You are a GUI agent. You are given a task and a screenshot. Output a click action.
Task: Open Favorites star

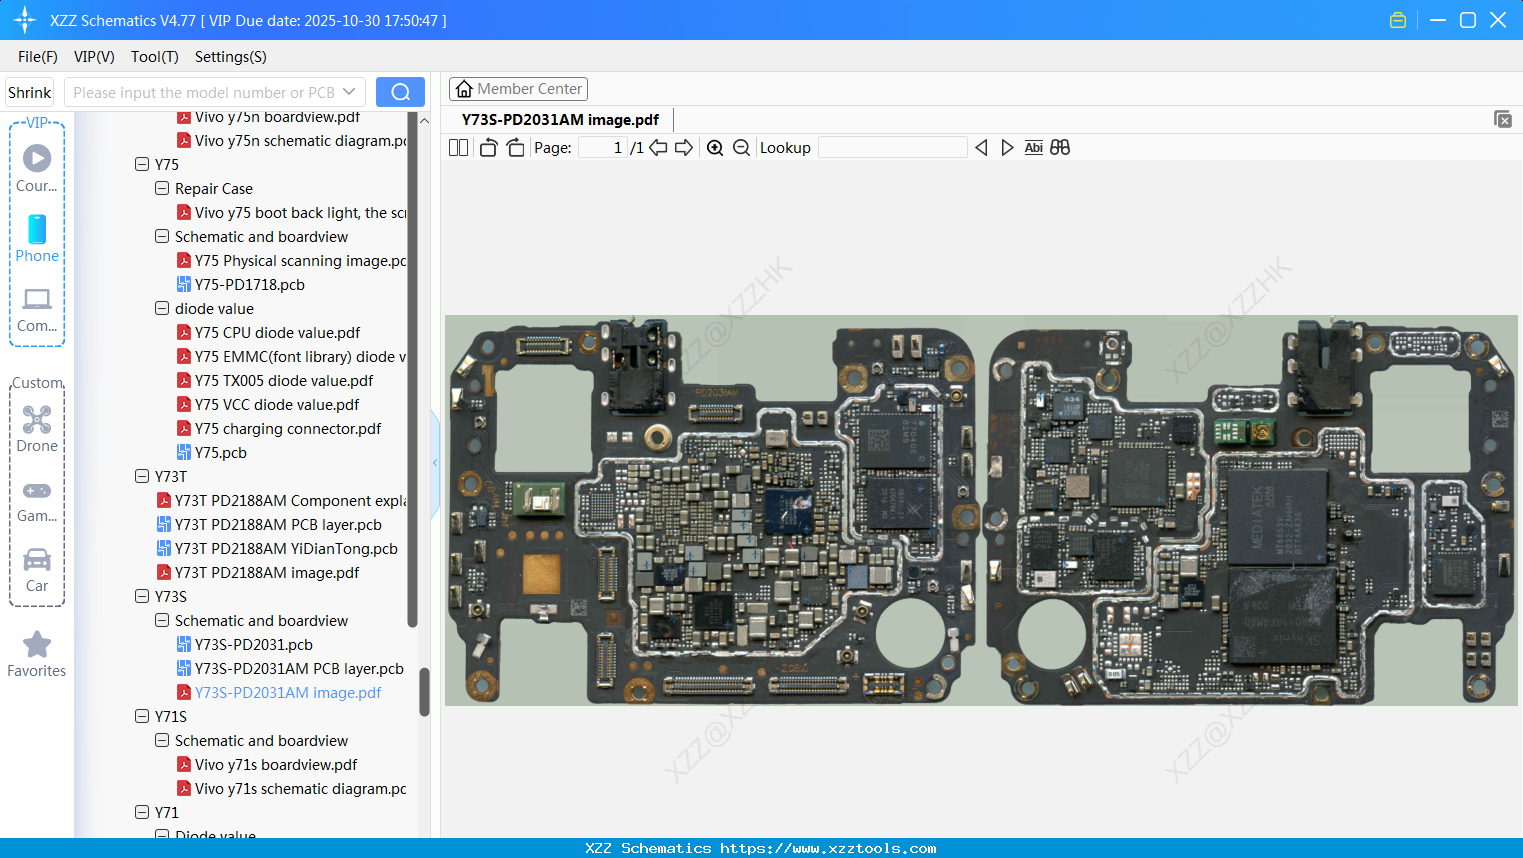[x=37, y=655]
